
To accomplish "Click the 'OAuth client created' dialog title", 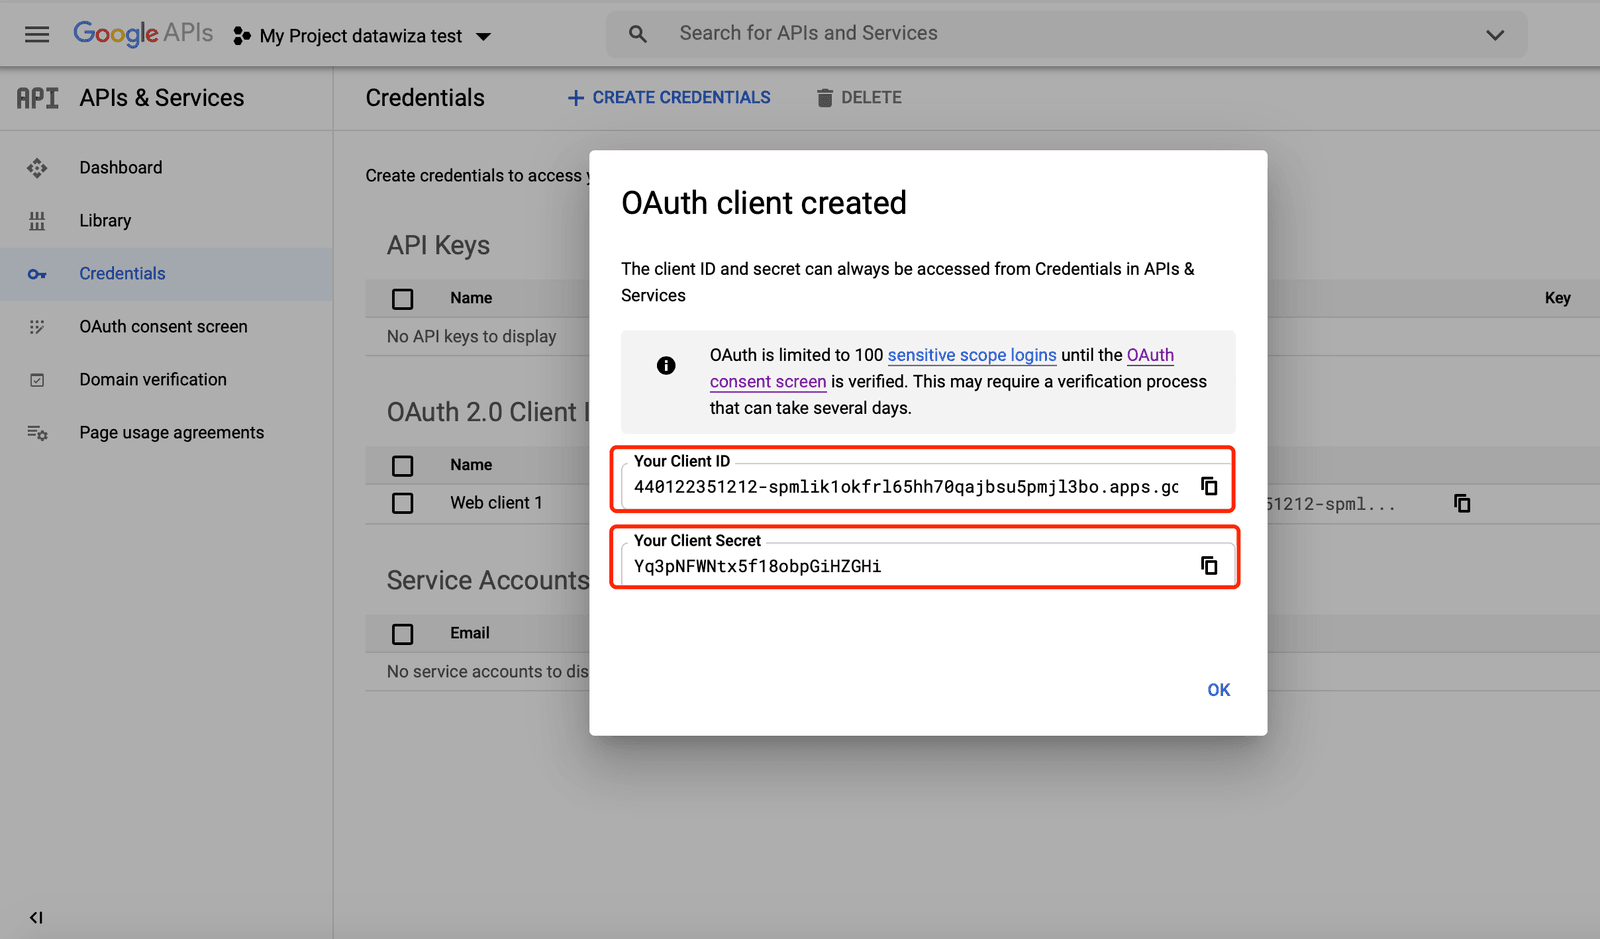I will (764, 203).
